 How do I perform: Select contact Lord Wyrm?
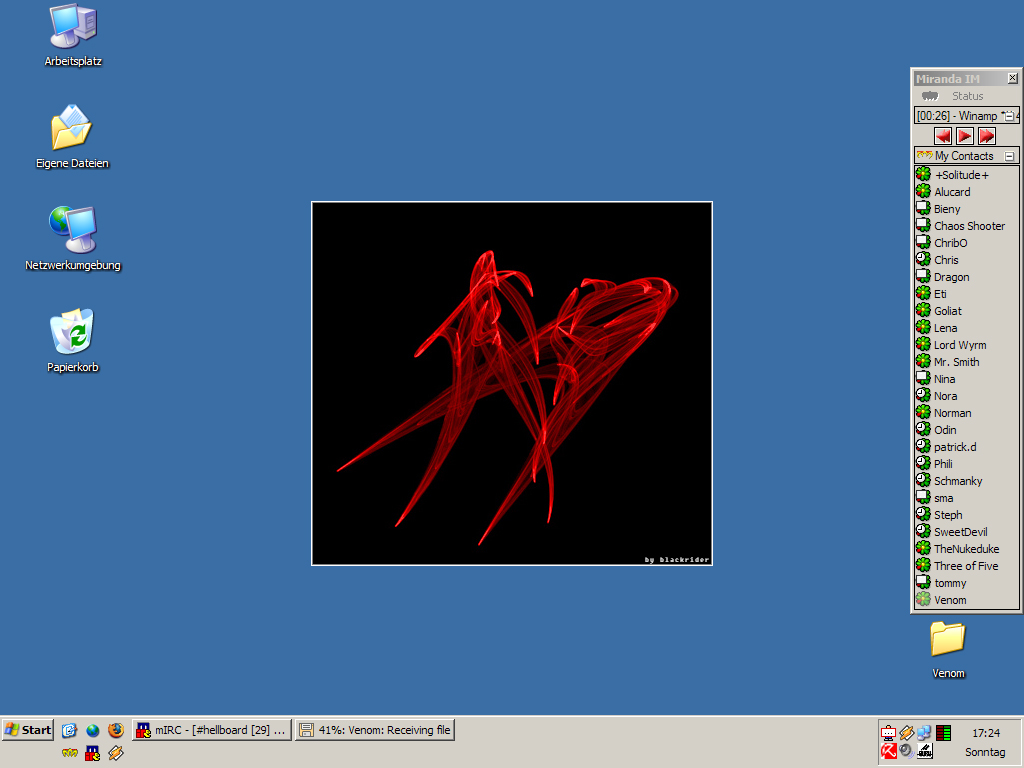pos(959,345)
